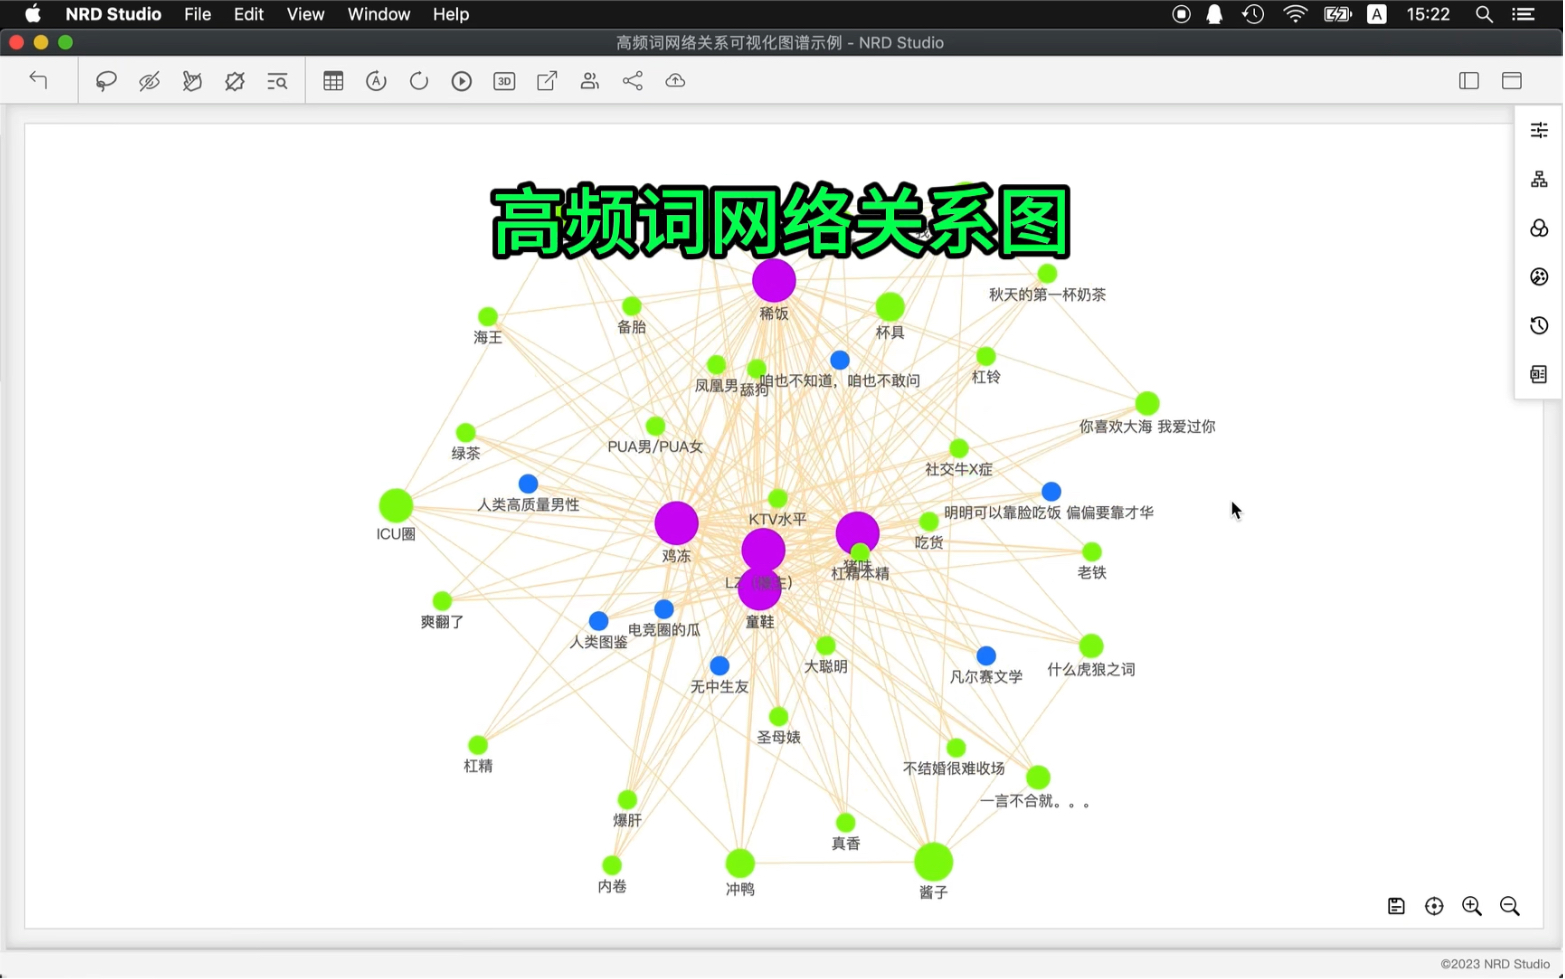
Task: Click the center target fit icon
Action: [1435, 907]
